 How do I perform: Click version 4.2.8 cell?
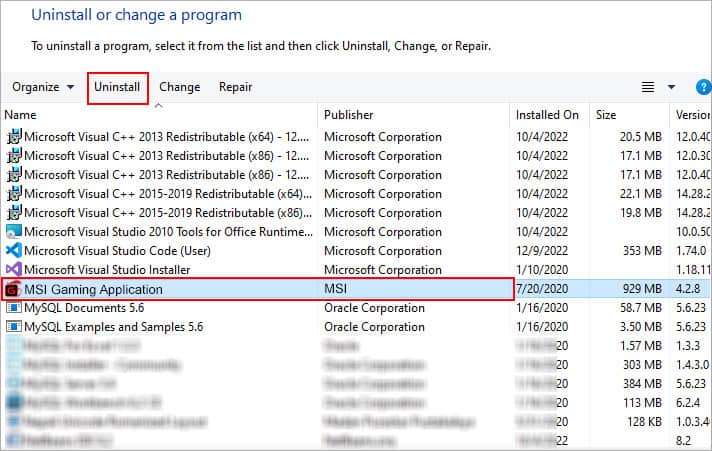point(688,289)
